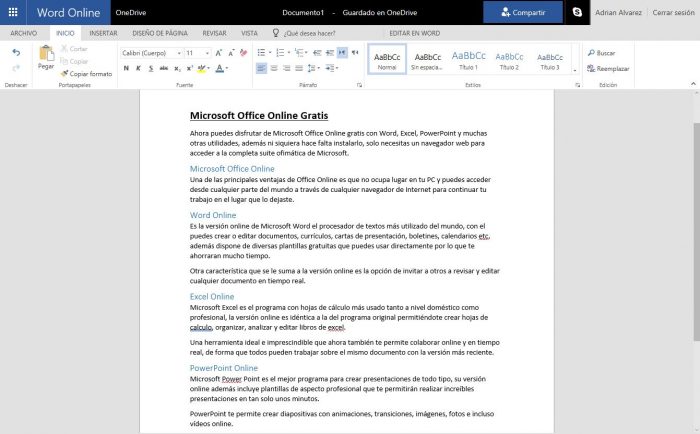Click Cerrar sesión link
Image resolution: width=700 pixels, height=434 pixels.
pyautogui.click(x=673, y=13)
